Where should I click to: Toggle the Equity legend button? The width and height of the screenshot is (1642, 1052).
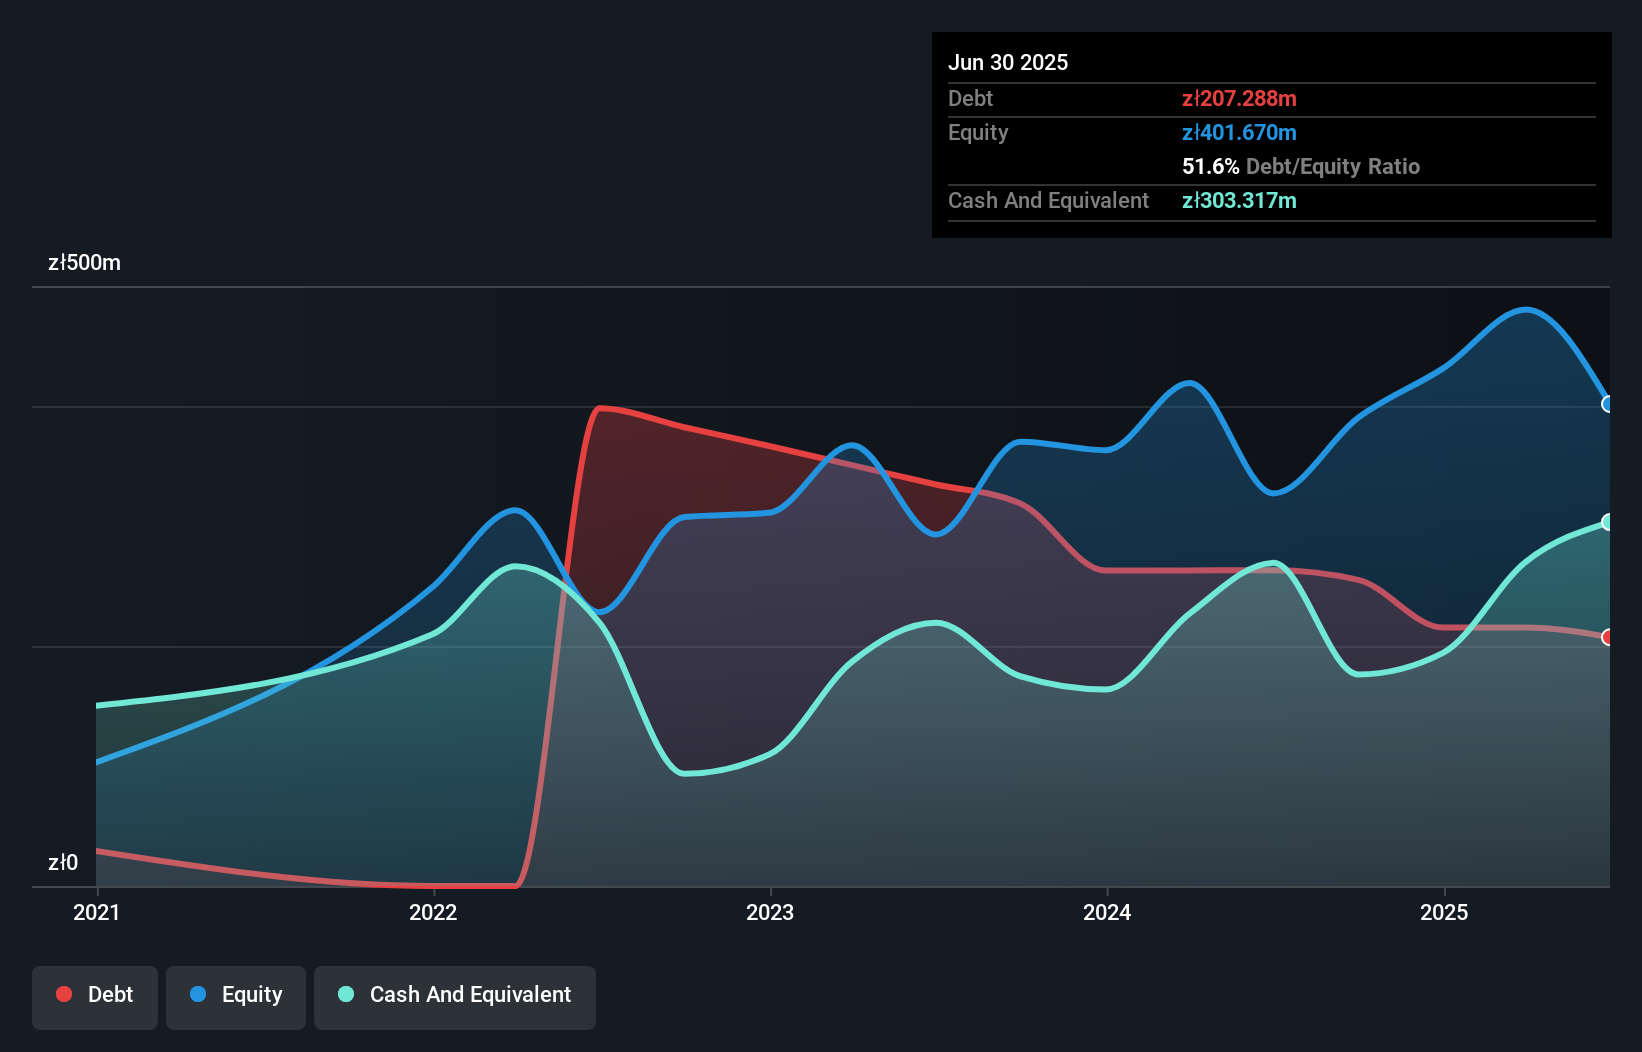point(236,997)
